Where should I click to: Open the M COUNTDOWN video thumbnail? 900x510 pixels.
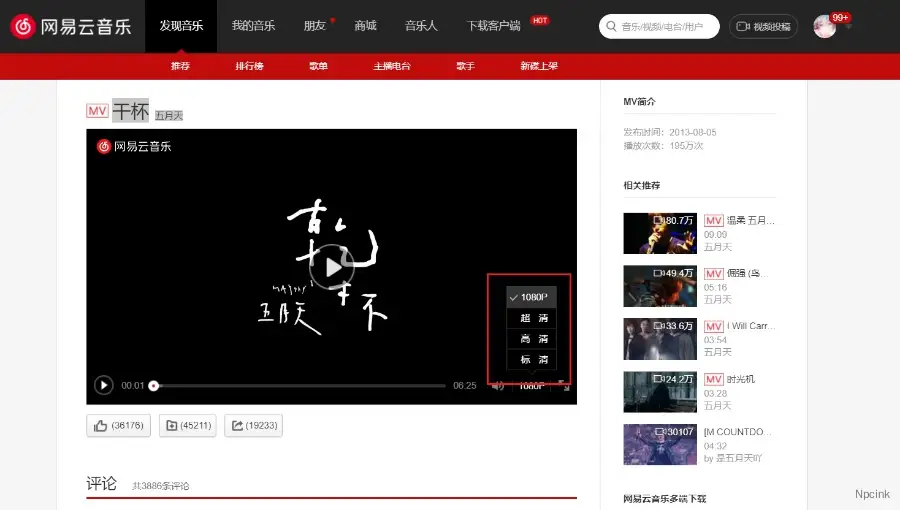click(x=660, y=445)
